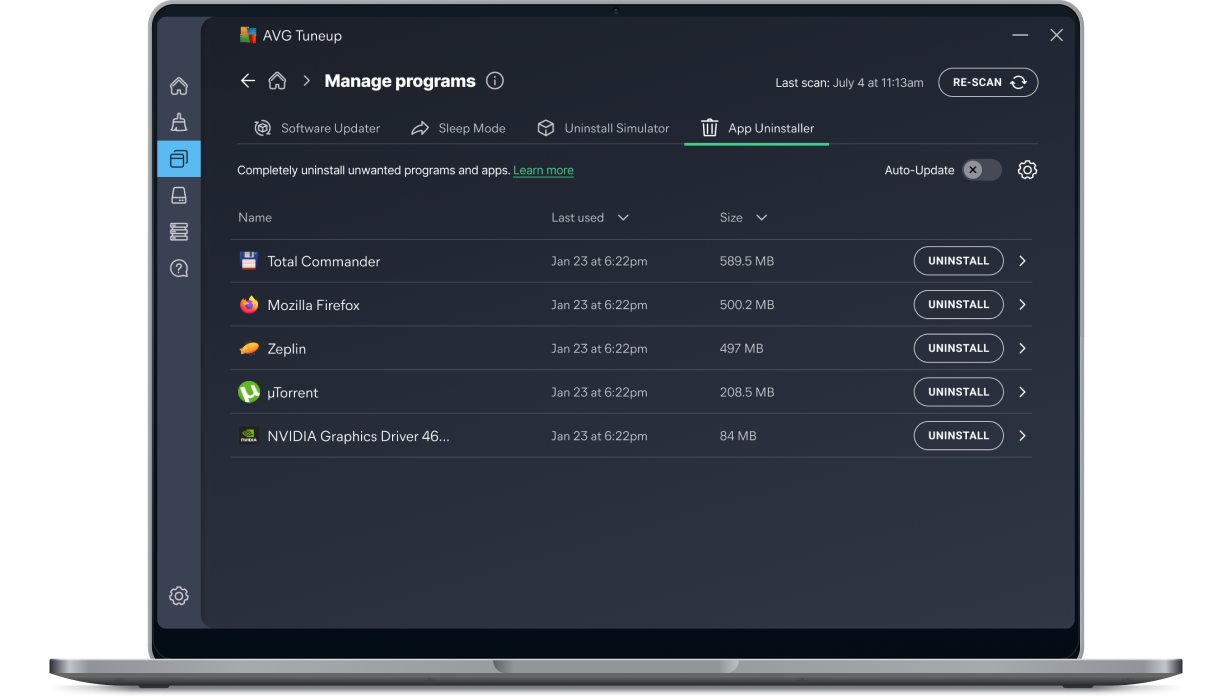Click the gear icon near Auto-Update

pos(1027,170)
